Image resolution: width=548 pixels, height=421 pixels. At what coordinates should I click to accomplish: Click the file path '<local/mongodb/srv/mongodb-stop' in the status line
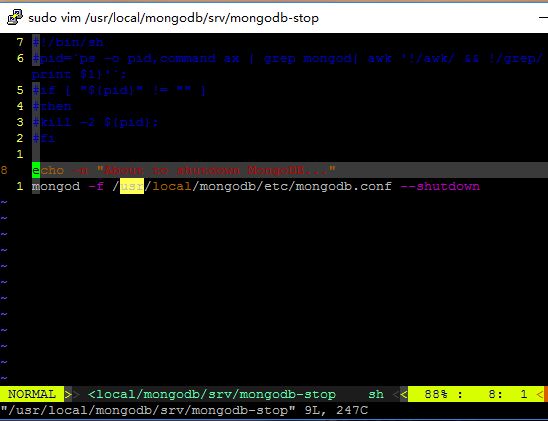coord(212,394)
